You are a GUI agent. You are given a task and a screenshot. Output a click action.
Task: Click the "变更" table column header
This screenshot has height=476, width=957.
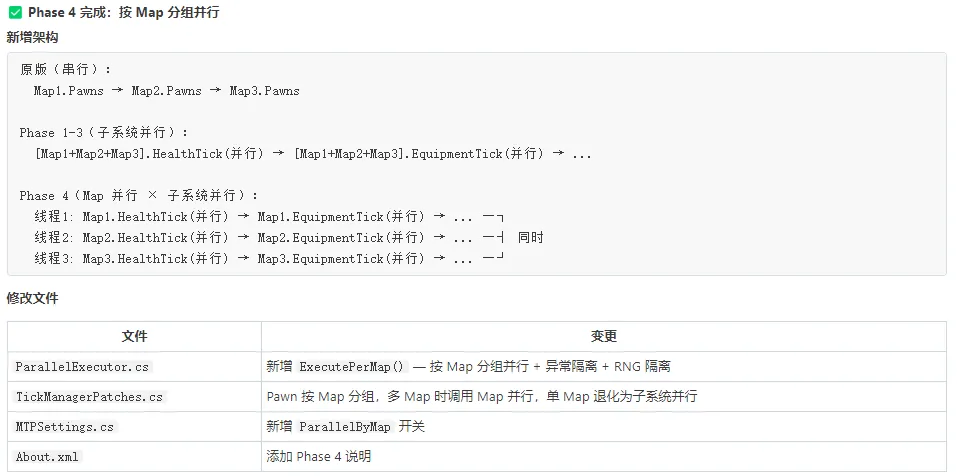click(x=603, y=337)
